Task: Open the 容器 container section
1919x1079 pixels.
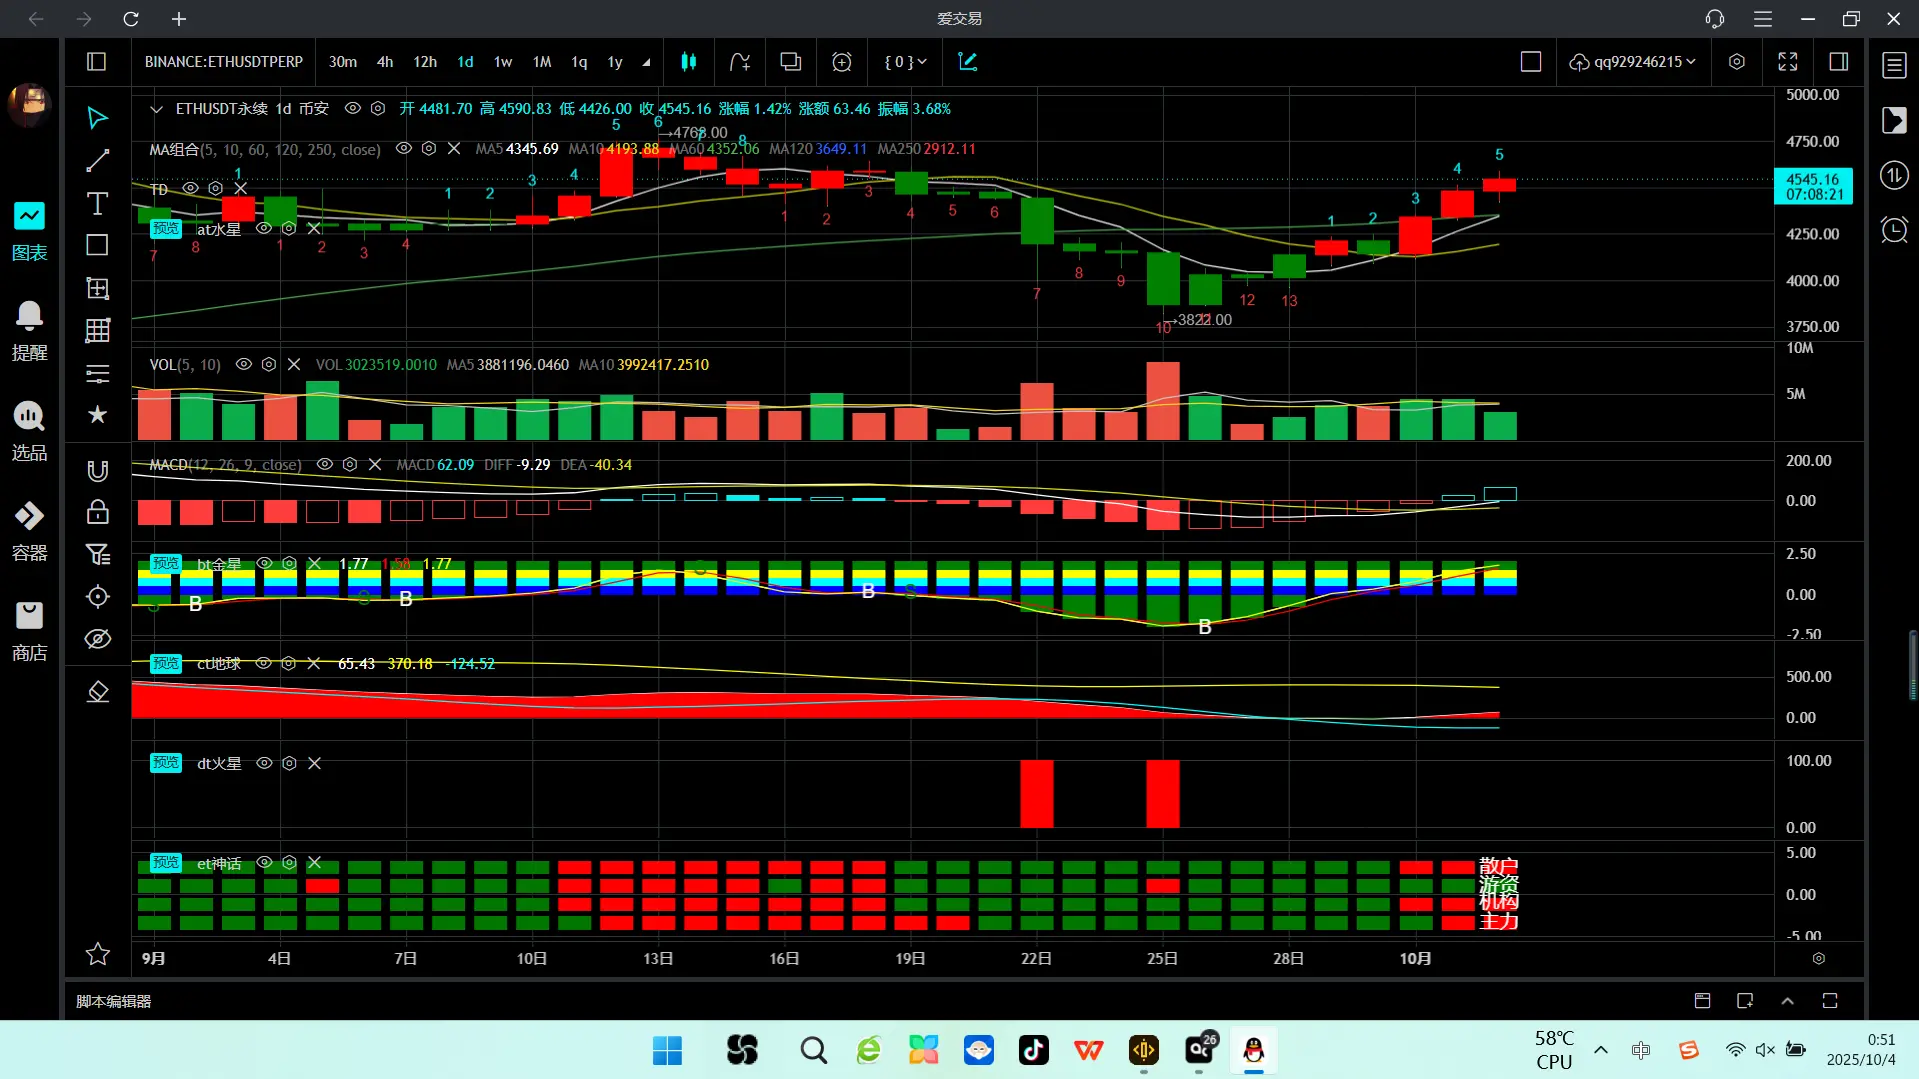Action: (x=29, y=532)
